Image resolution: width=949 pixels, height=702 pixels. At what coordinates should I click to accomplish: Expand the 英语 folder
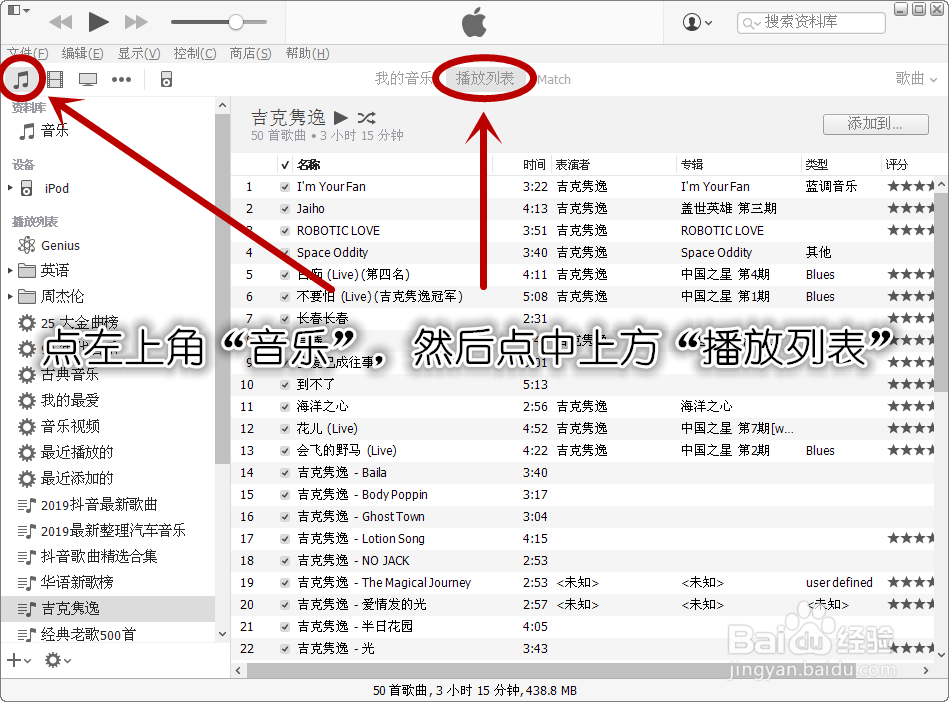pyautogui.click(x=10, y=271)
